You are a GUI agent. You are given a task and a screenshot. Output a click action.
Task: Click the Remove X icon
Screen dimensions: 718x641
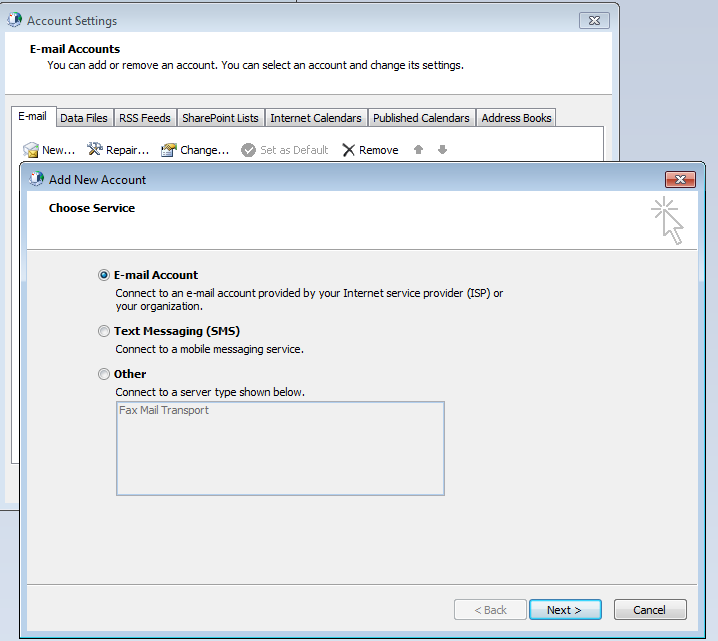tap(348, 150)
